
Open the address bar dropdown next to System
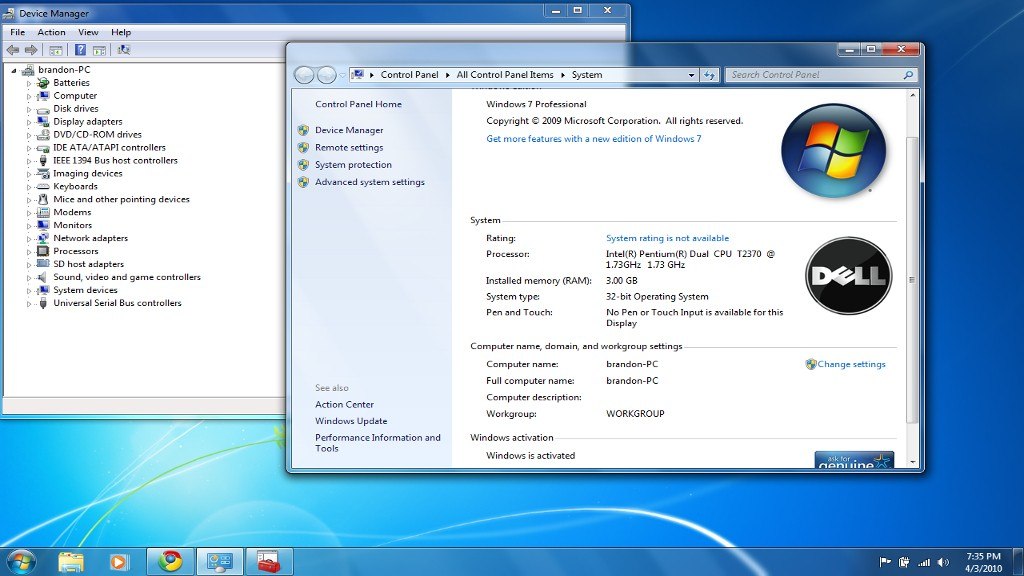point(690,73)
